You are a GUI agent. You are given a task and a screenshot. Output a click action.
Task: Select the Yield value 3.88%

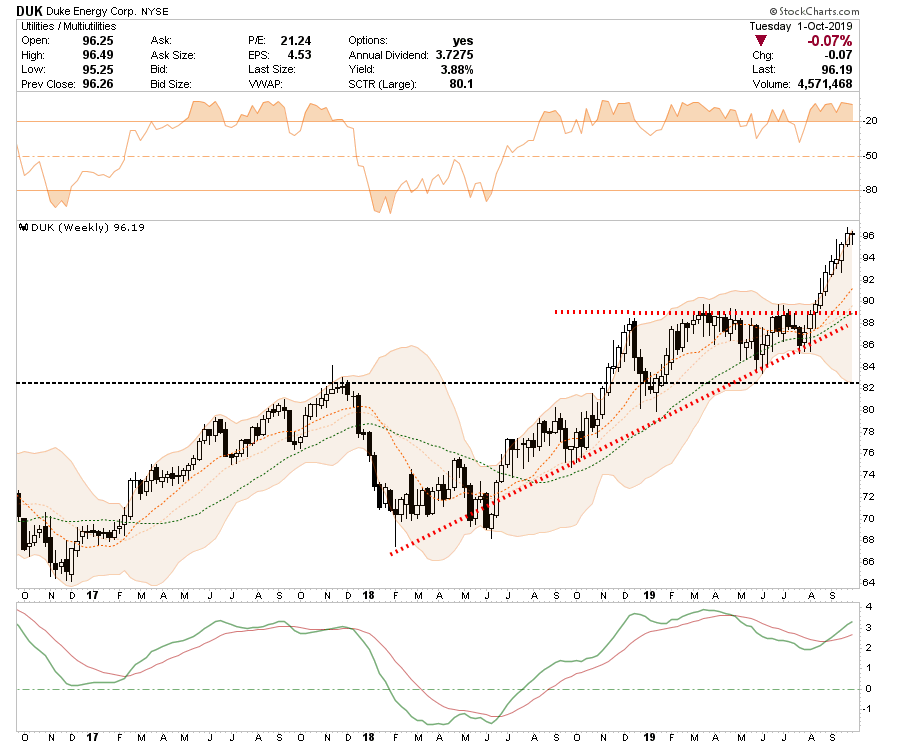pos(457,69)
